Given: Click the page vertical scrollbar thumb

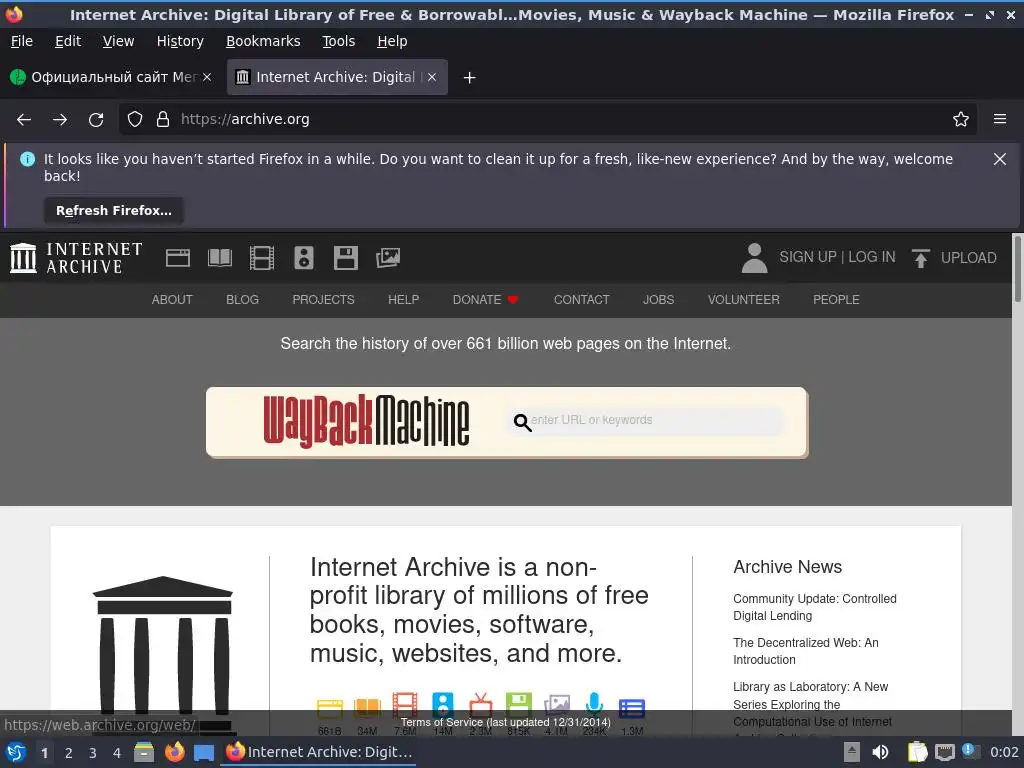Looking at the screenshot, I should tap(1017, 269).
